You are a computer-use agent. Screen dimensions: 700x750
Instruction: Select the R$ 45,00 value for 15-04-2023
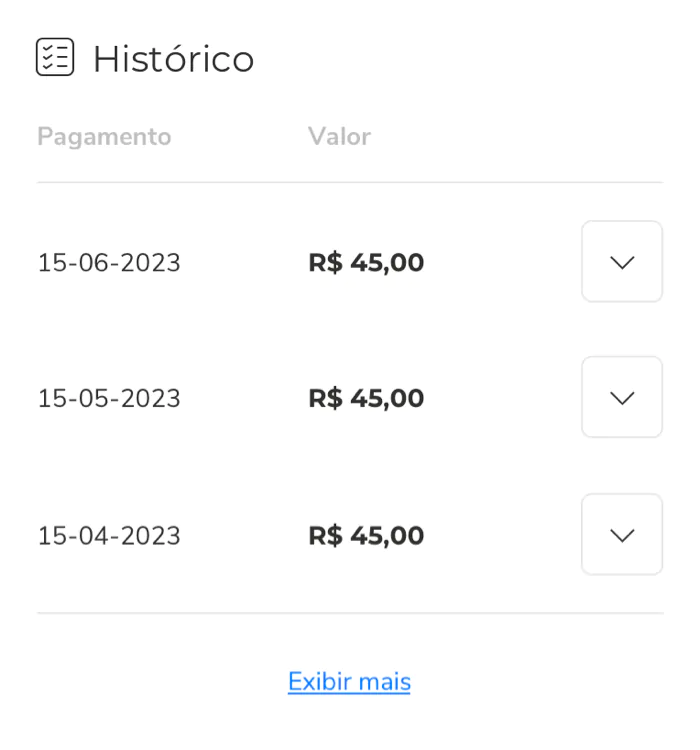(x=366, y=536)
